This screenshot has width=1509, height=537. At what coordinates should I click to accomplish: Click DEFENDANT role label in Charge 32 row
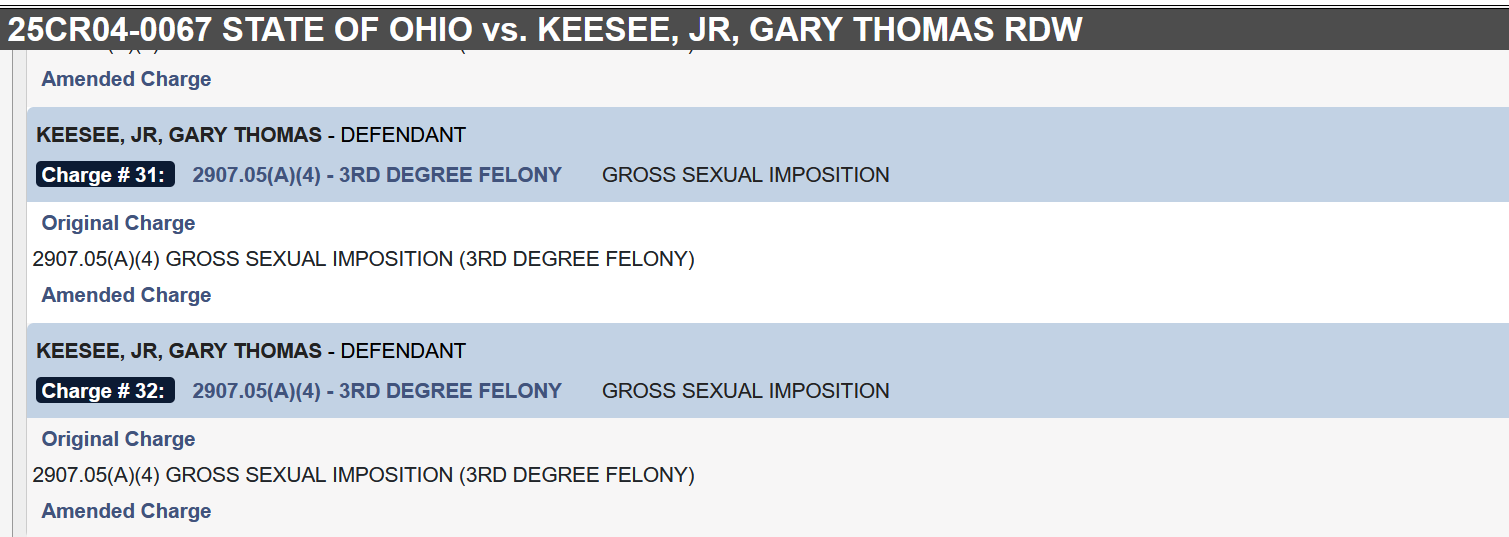[403, 351]
